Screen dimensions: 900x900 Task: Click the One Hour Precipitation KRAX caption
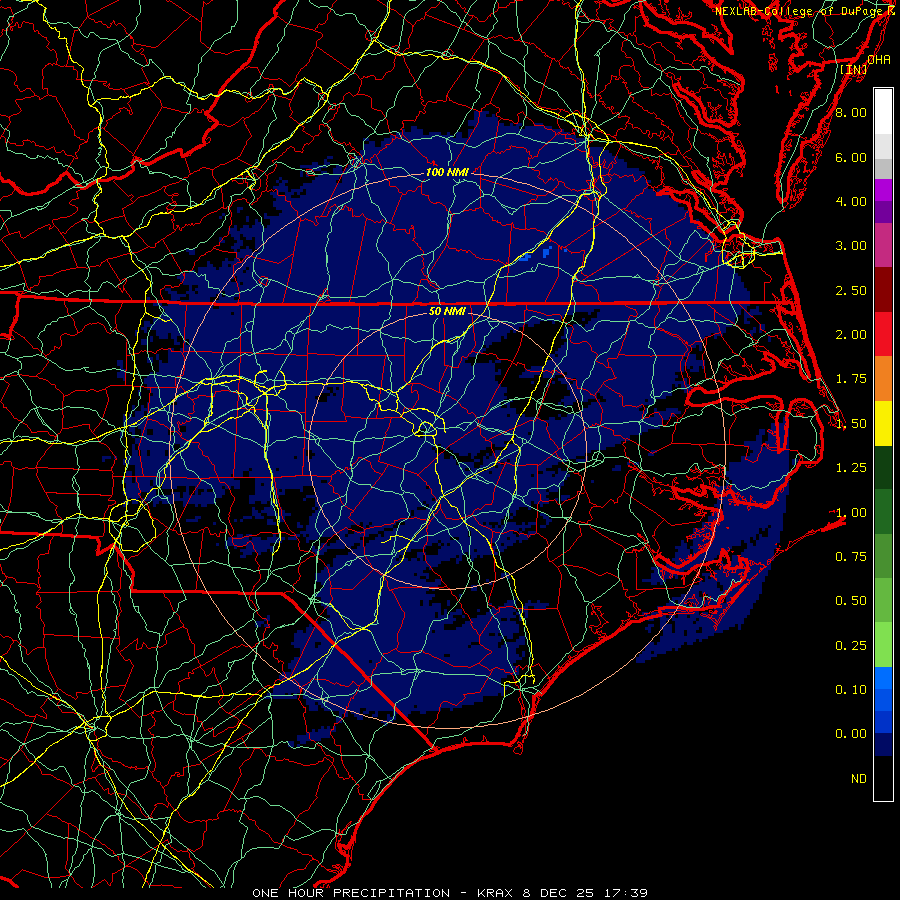(x=450, y=893)
